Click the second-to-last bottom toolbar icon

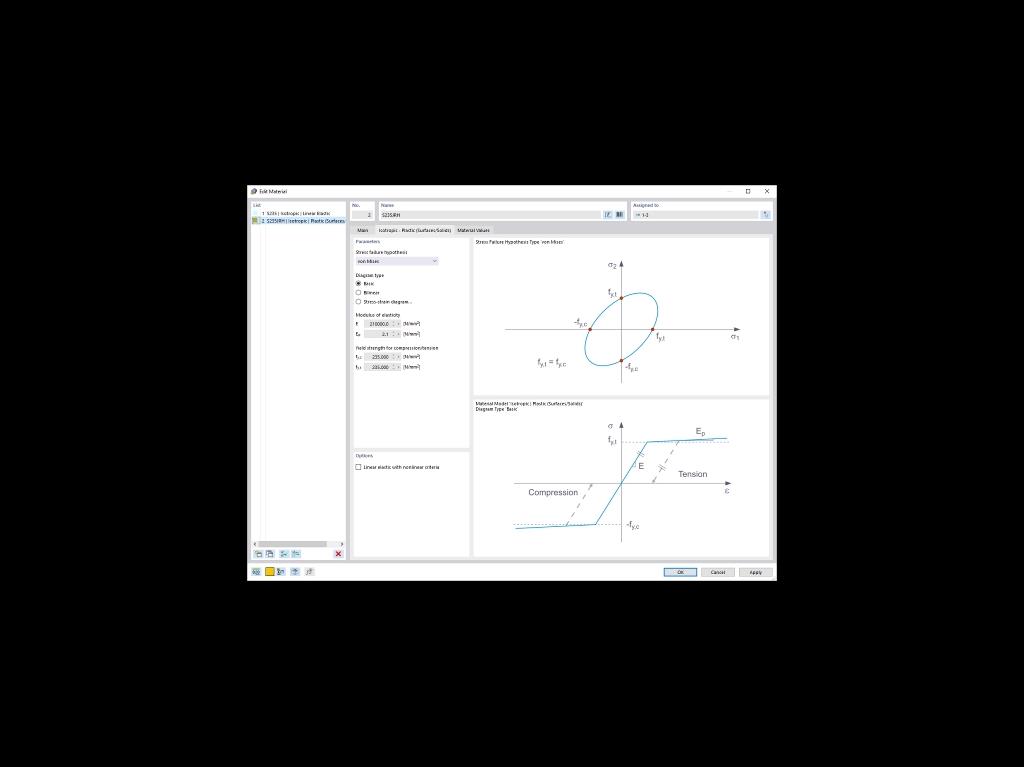pos(295,572)
